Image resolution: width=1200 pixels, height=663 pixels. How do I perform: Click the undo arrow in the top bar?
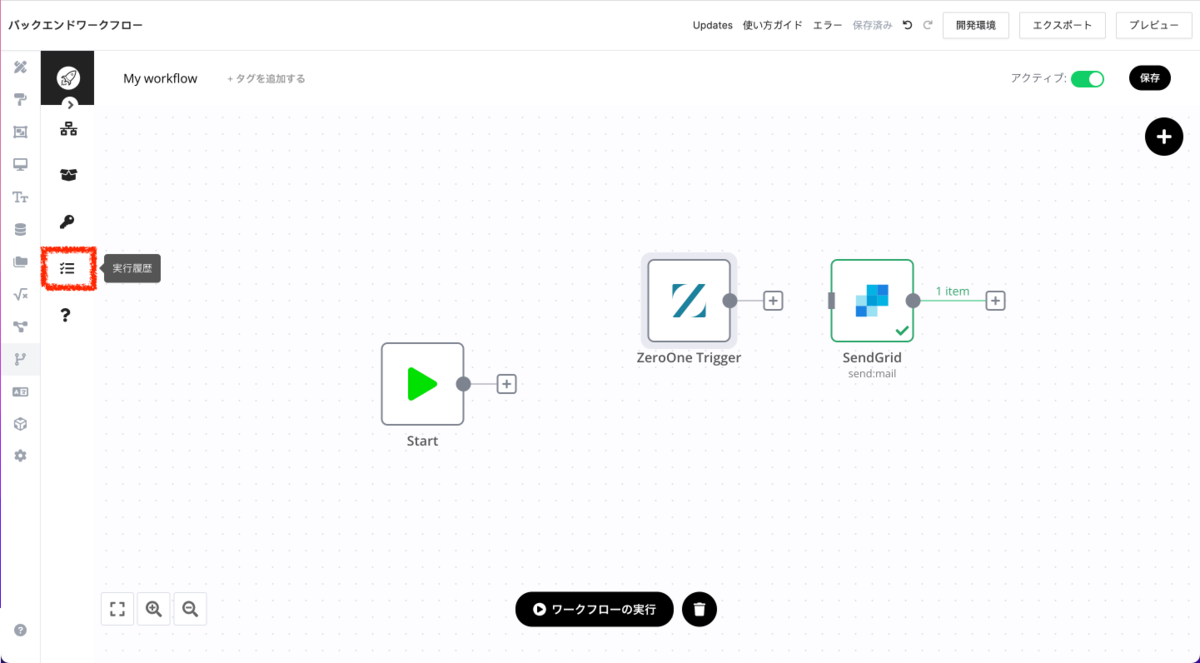(x=908, y=25)
